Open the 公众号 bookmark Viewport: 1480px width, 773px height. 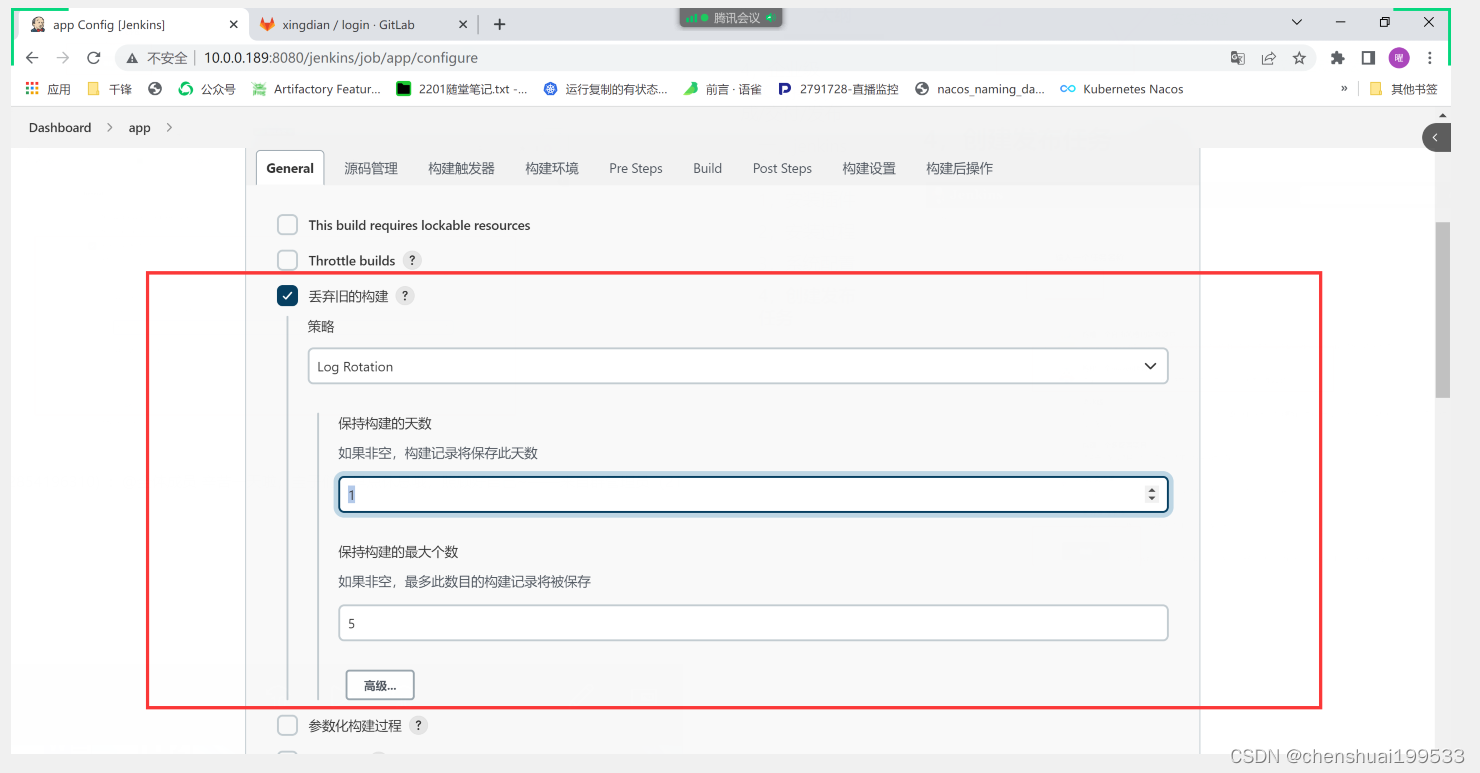coord(207,89)
